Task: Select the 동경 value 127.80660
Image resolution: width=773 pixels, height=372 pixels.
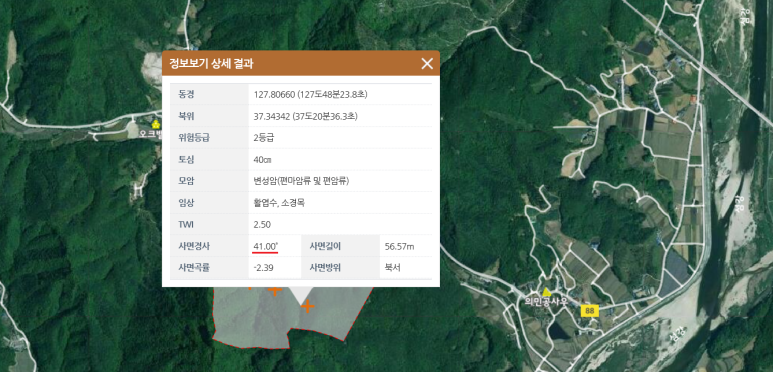Action: (x=310, y=95)
